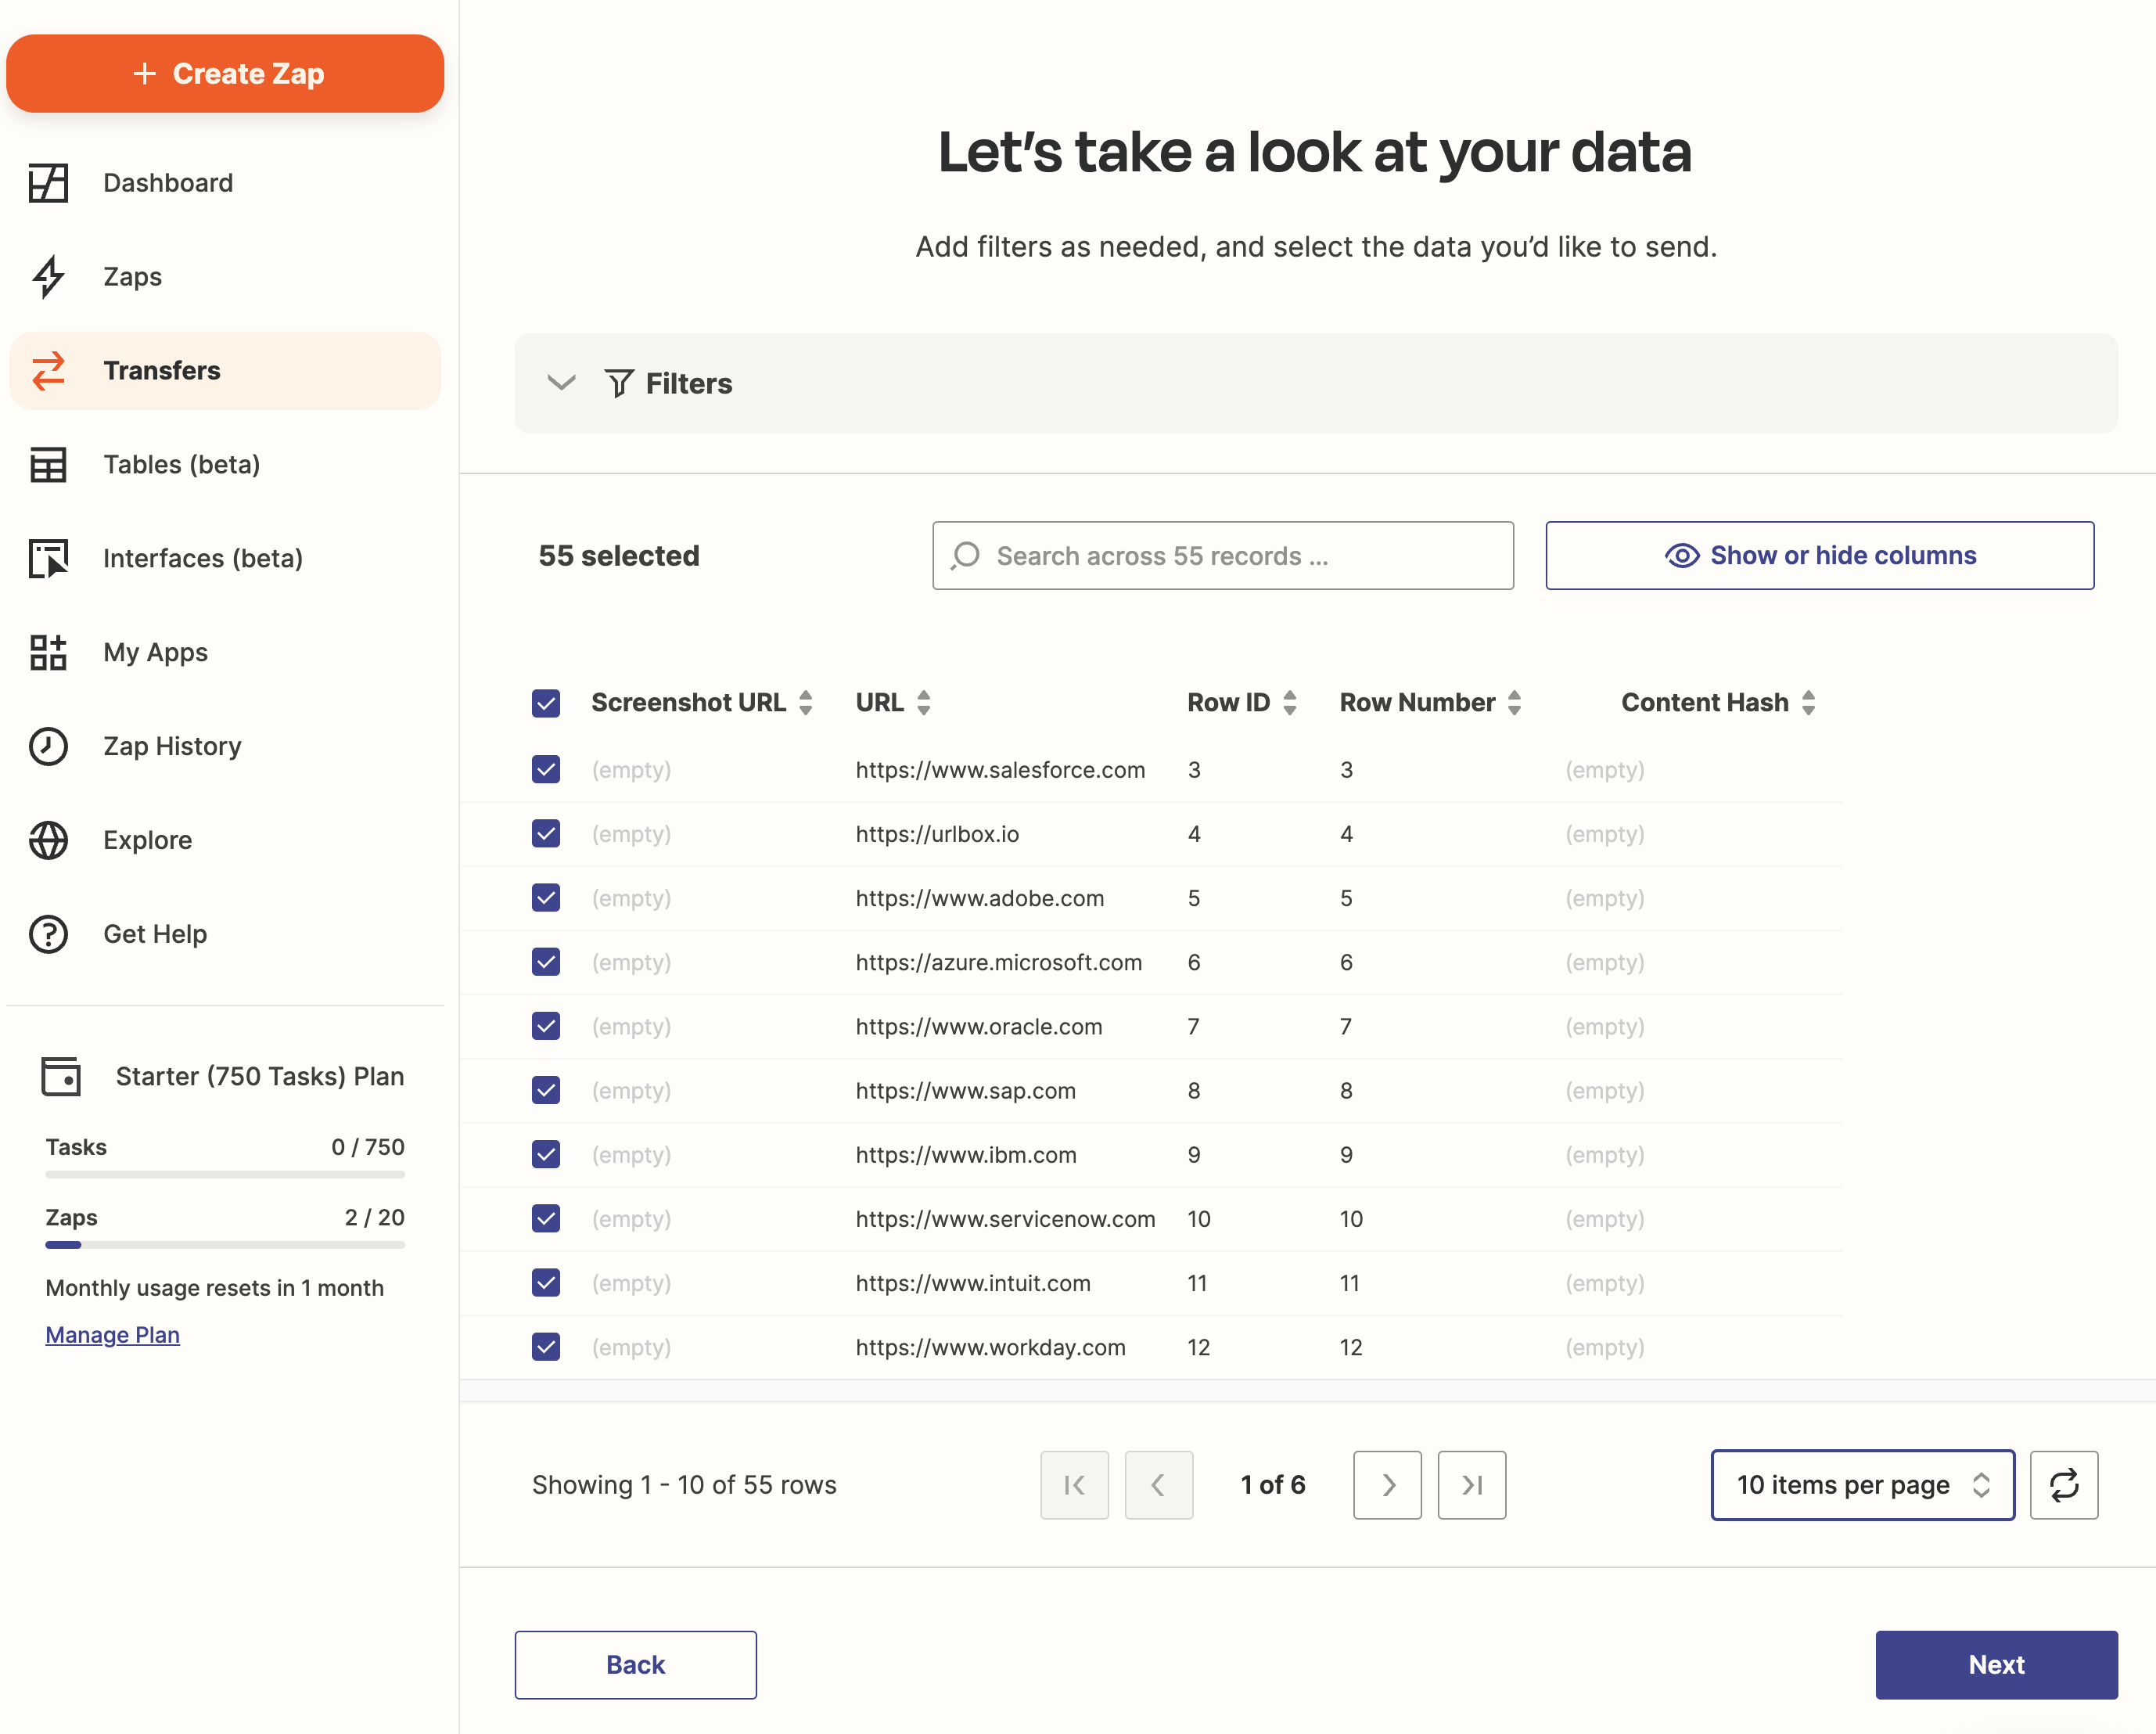Click the Explore globe icon
The image size is (2156, 1734).
pyautogui.click(x=48, y=840)
